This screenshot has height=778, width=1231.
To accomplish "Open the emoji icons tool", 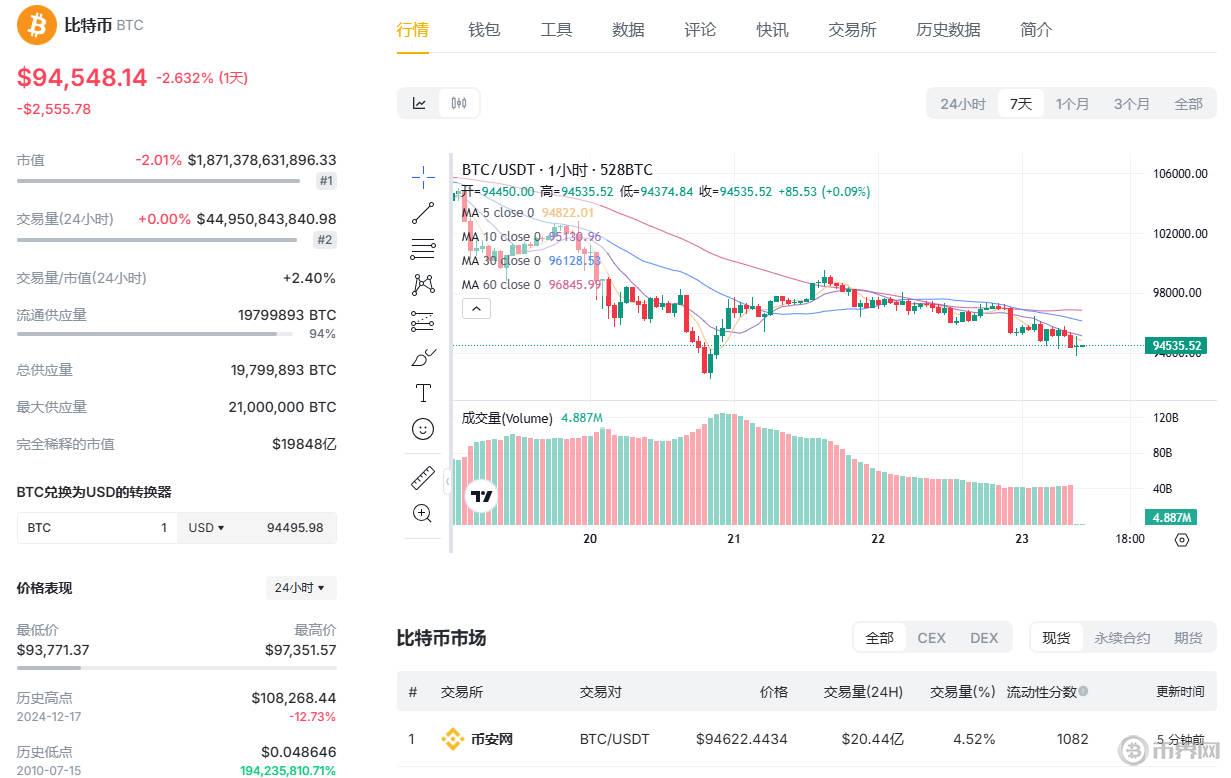I will [x=423, y=429].
